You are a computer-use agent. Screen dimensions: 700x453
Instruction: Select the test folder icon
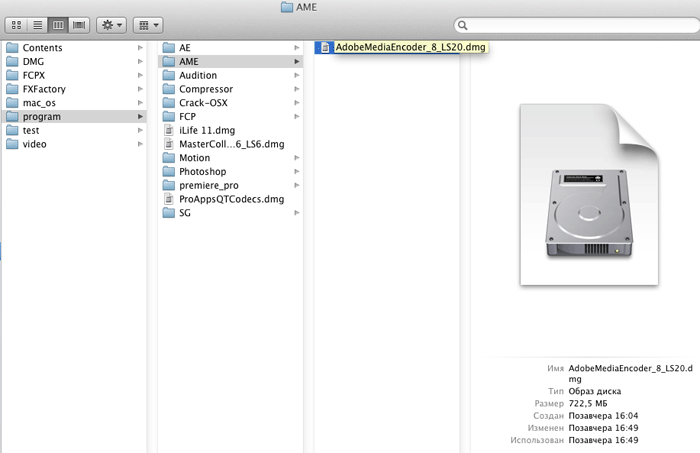point(12,131)
